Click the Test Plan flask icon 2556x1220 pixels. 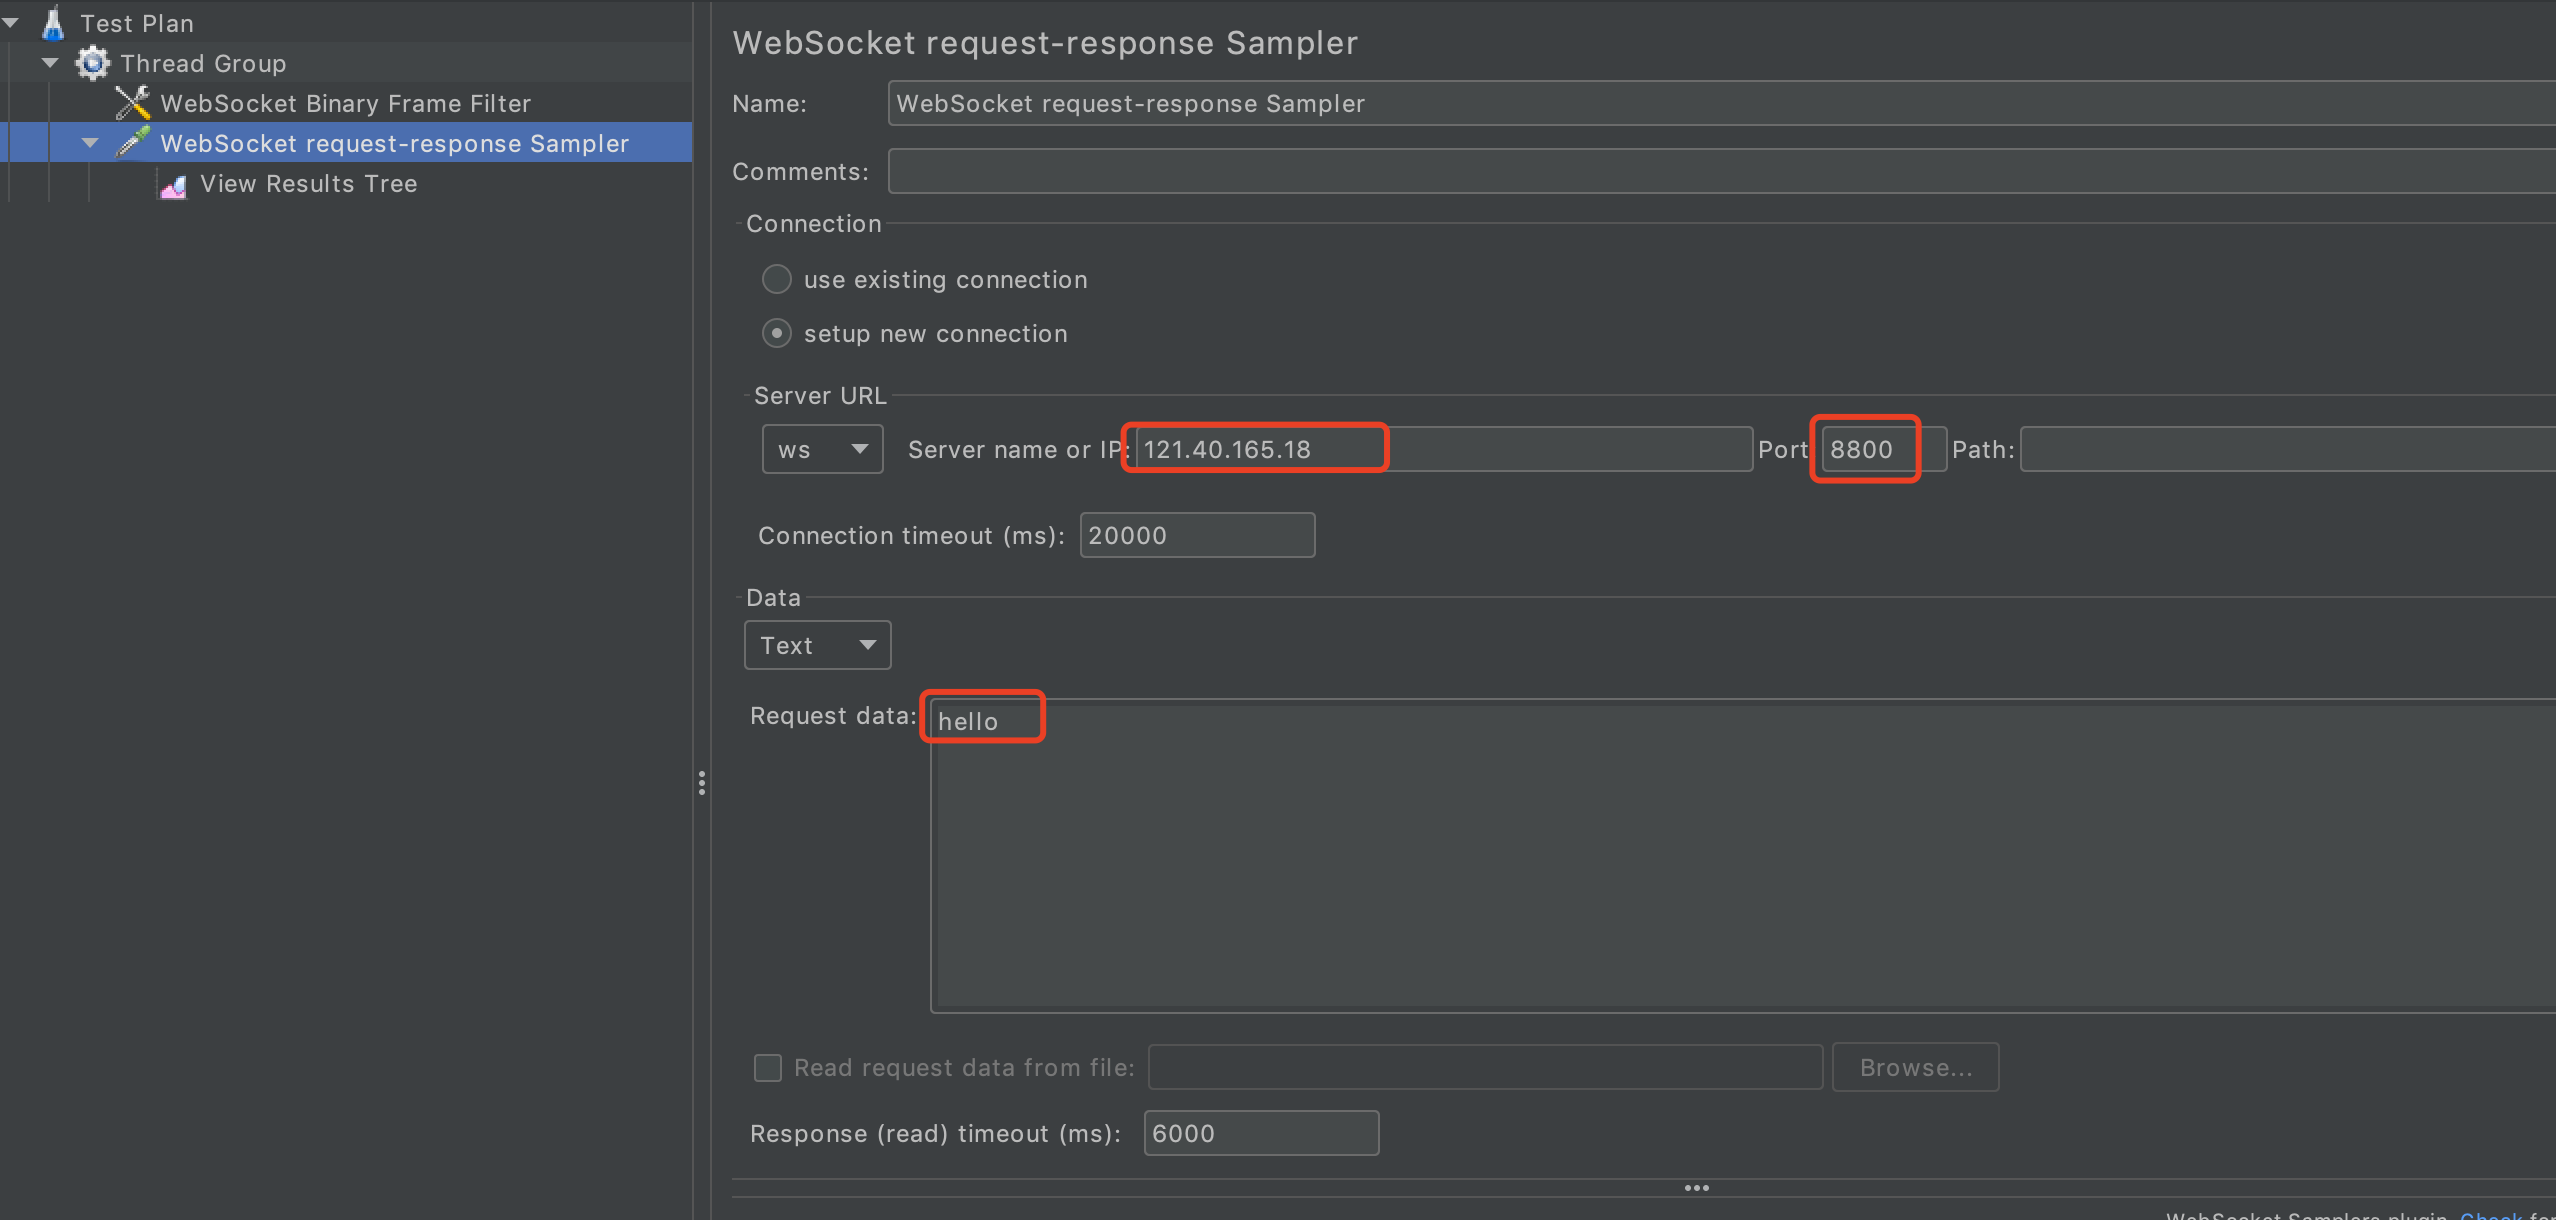click(x=53, y=23)
